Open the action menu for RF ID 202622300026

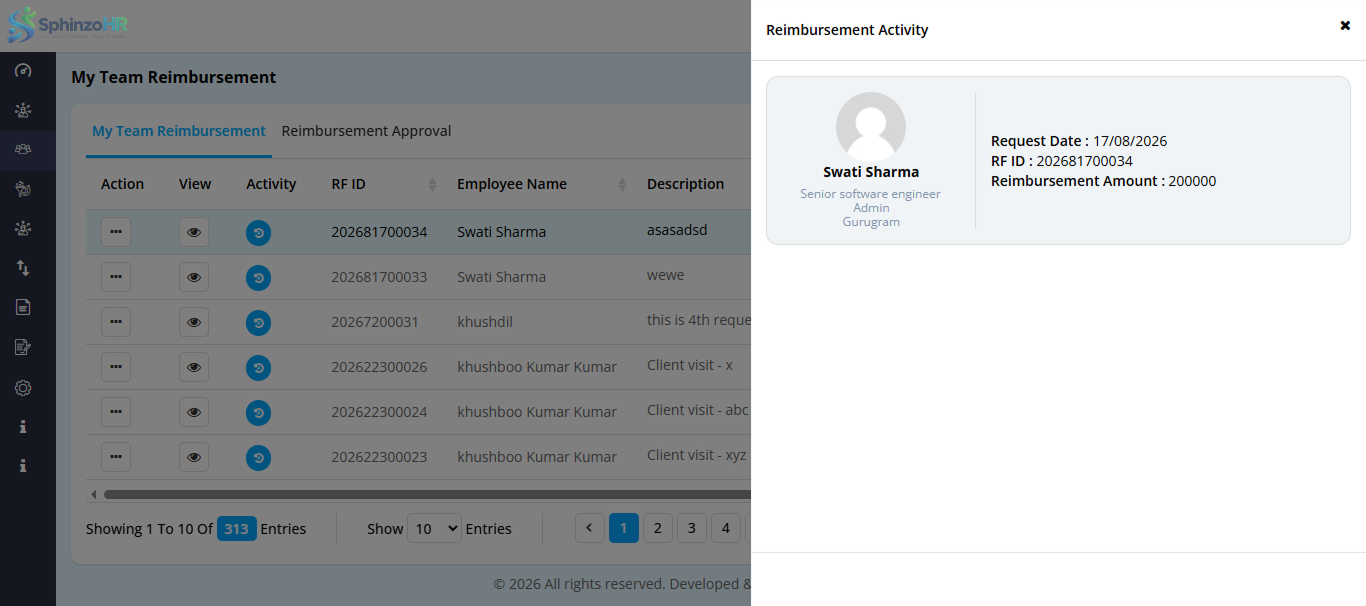pos(116,367)
